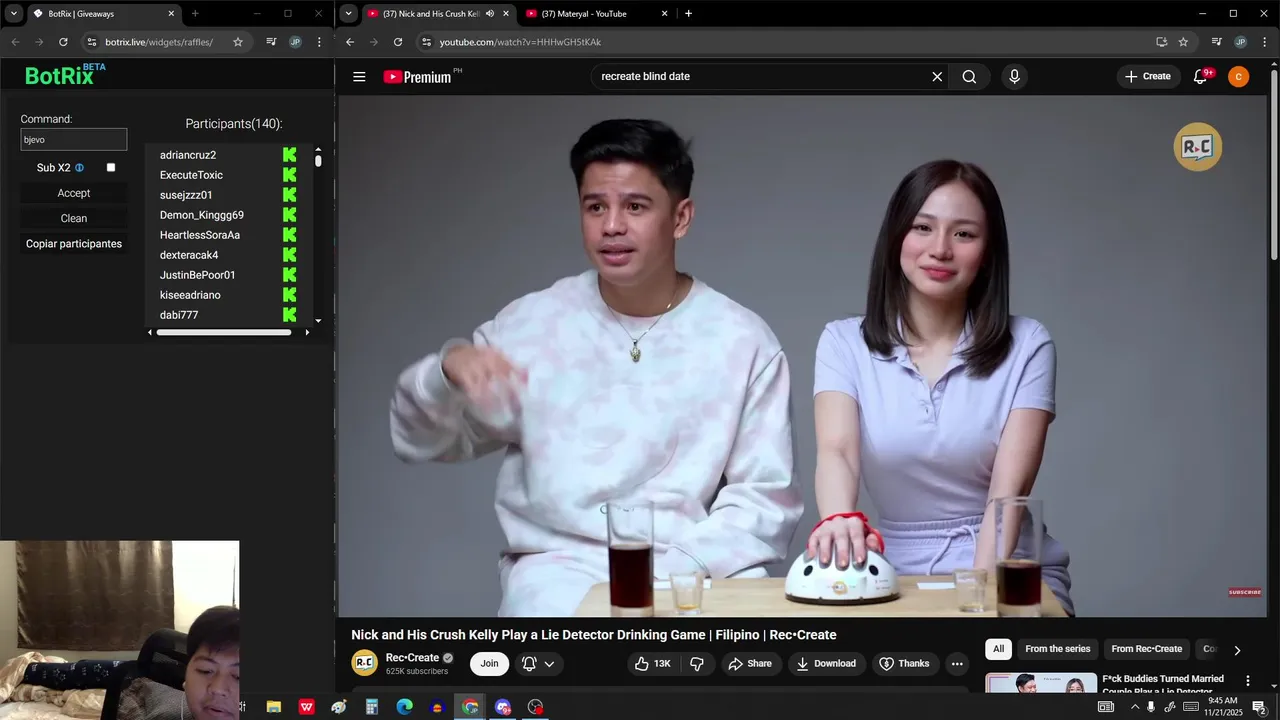1280x720 pixels.
Task: Open the Windows notification center
Action: (x=1259, y=707)
